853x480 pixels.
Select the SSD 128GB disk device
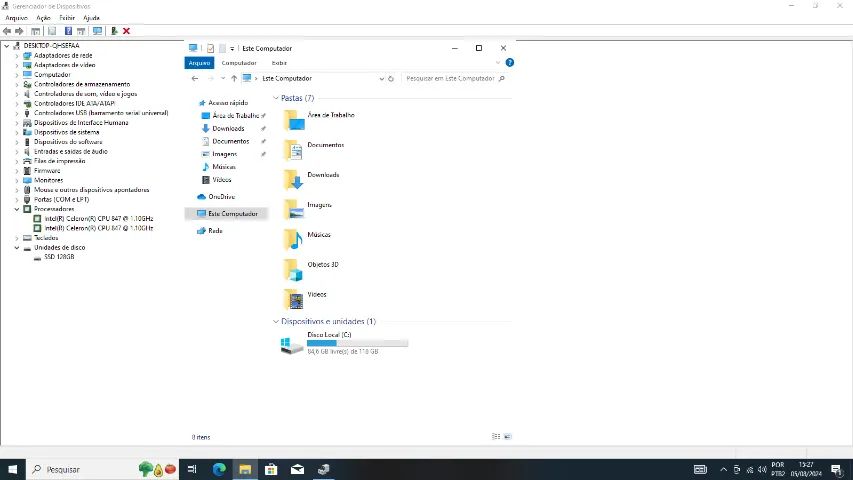pos(59,257)
